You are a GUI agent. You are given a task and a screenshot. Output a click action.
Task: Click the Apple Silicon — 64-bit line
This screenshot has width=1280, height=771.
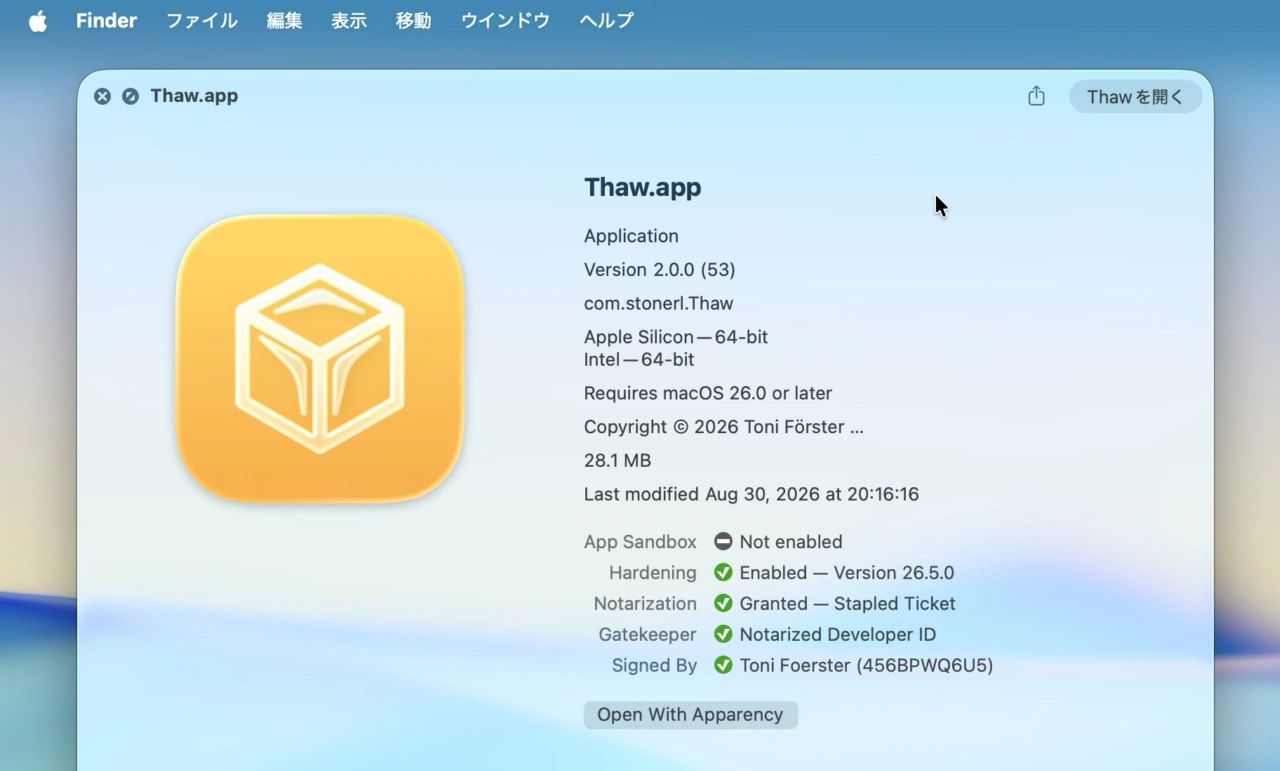(x=676, y=337)
